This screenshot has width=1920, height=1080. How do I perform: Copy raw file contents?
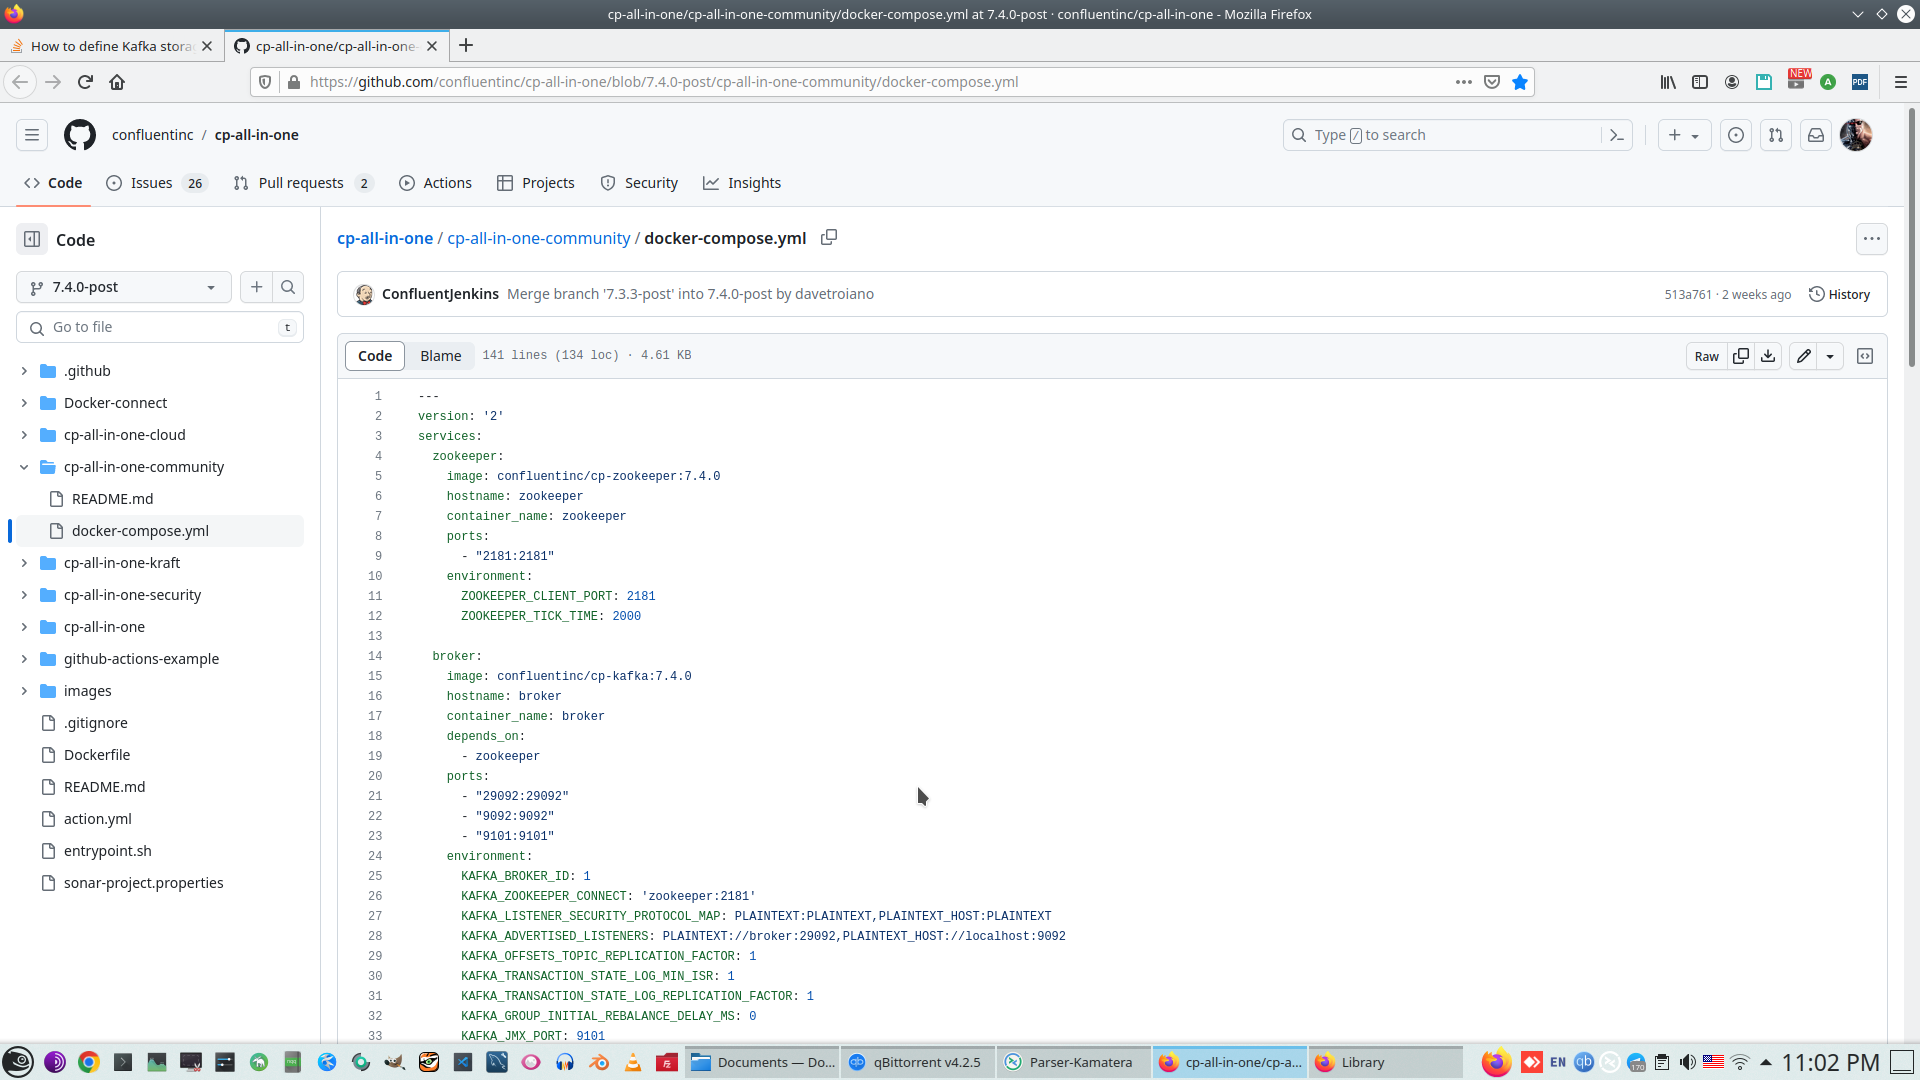(1741, 356)
